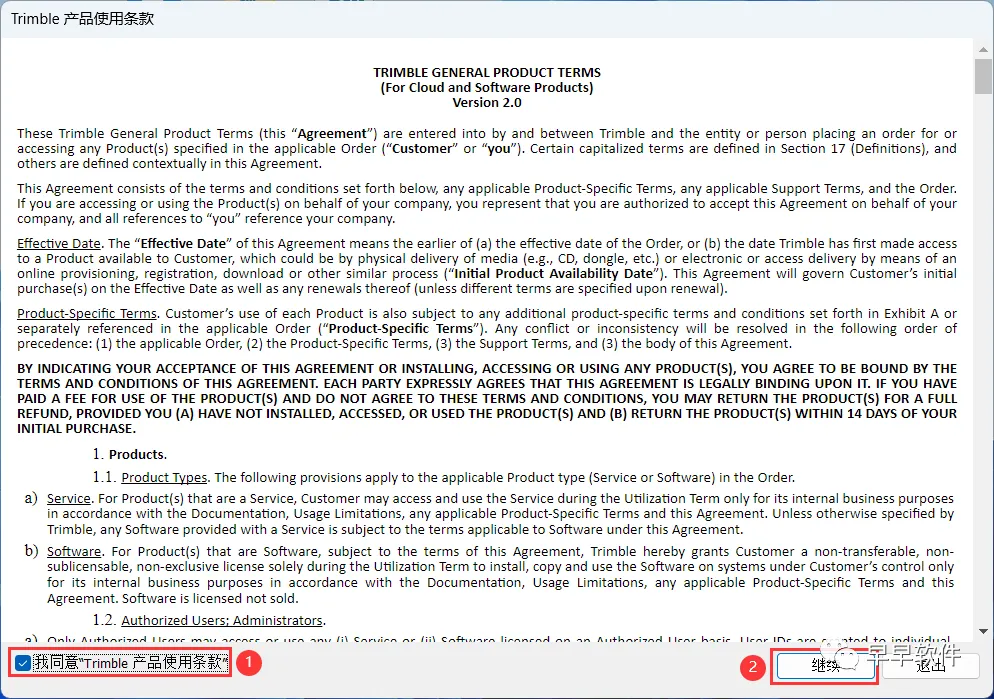
Task: Click the underlined 'Product Types' text
Action: (x=164, y=477)
